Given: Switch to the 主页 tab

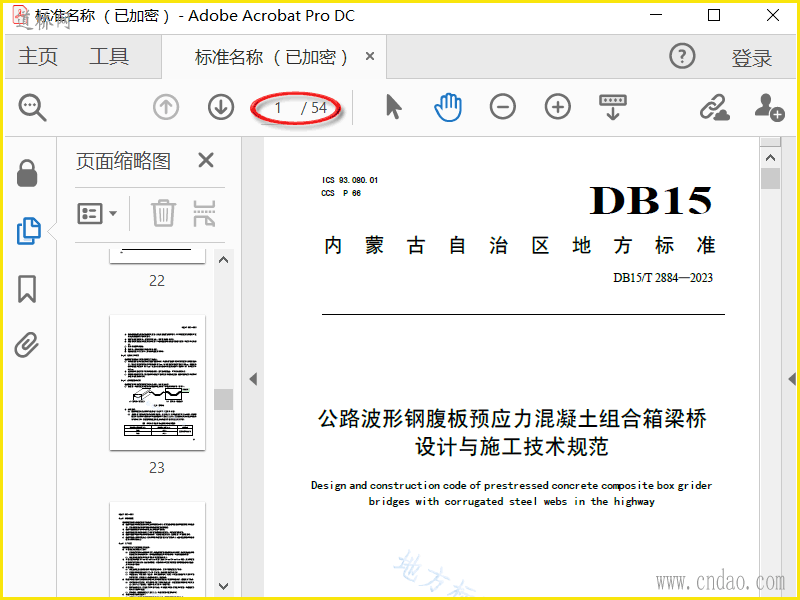Looking at the screenshot, I should click(x=38, y=56).
